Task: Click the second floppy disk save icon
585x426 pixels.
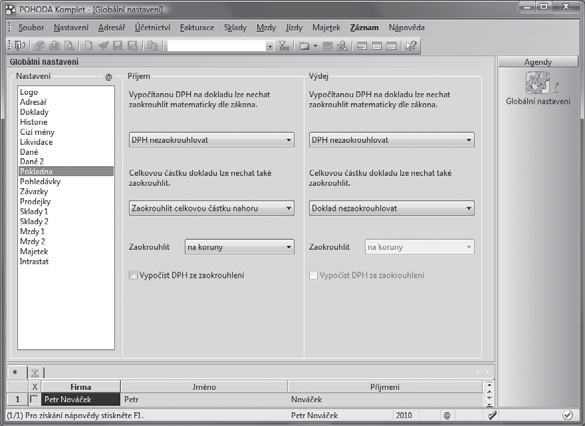Action: pyautogui.click(x=132, y=46)
